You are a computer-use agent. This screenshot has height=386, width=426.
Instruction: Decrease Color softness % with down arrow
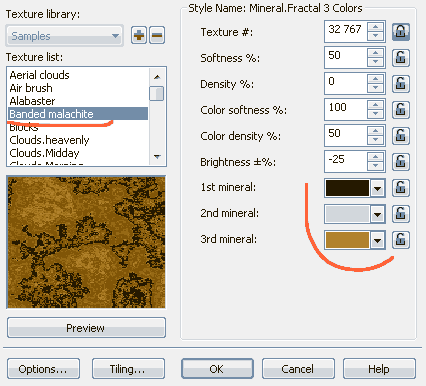click(375, 114)
